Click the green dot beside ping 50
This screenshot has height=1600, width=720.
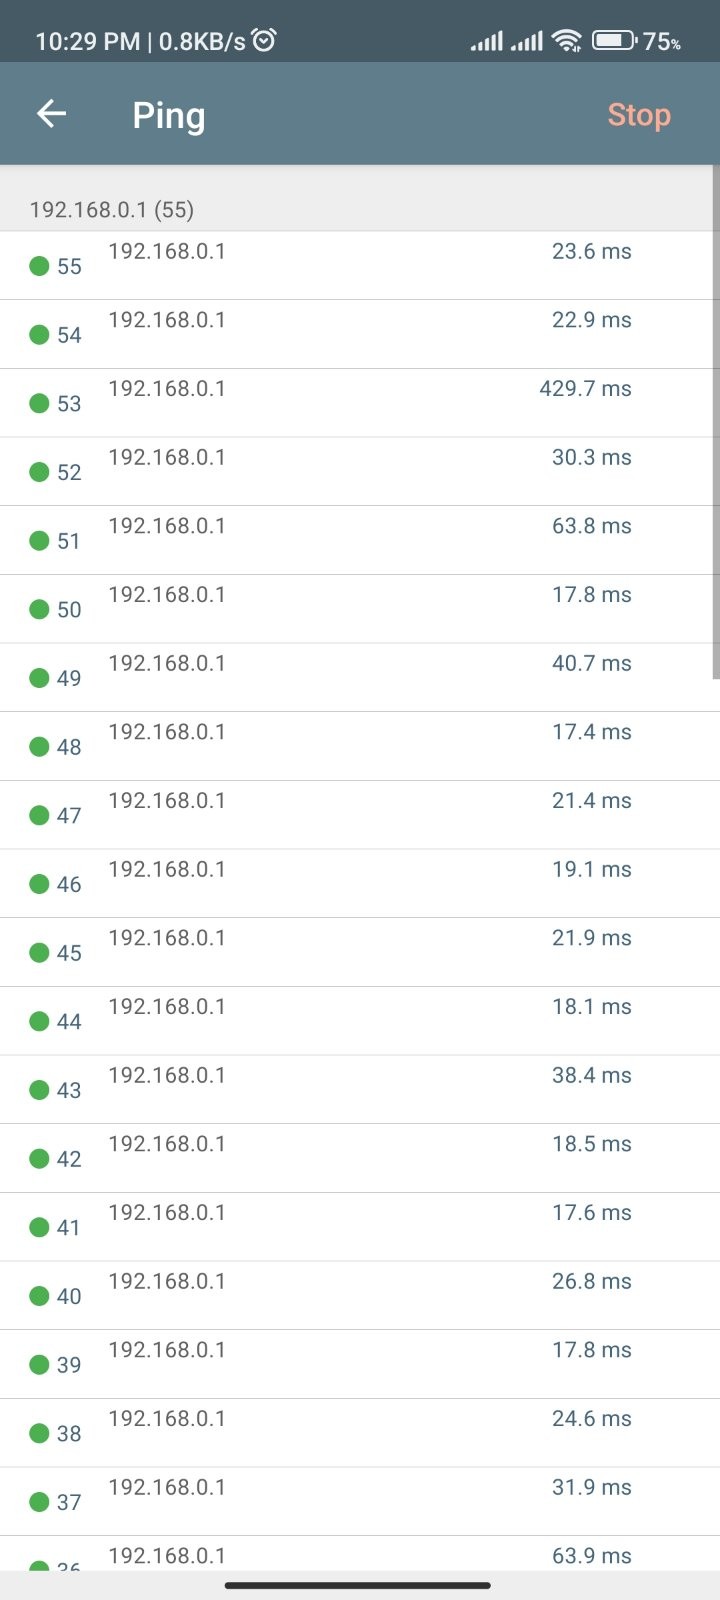tap(40, 609)
